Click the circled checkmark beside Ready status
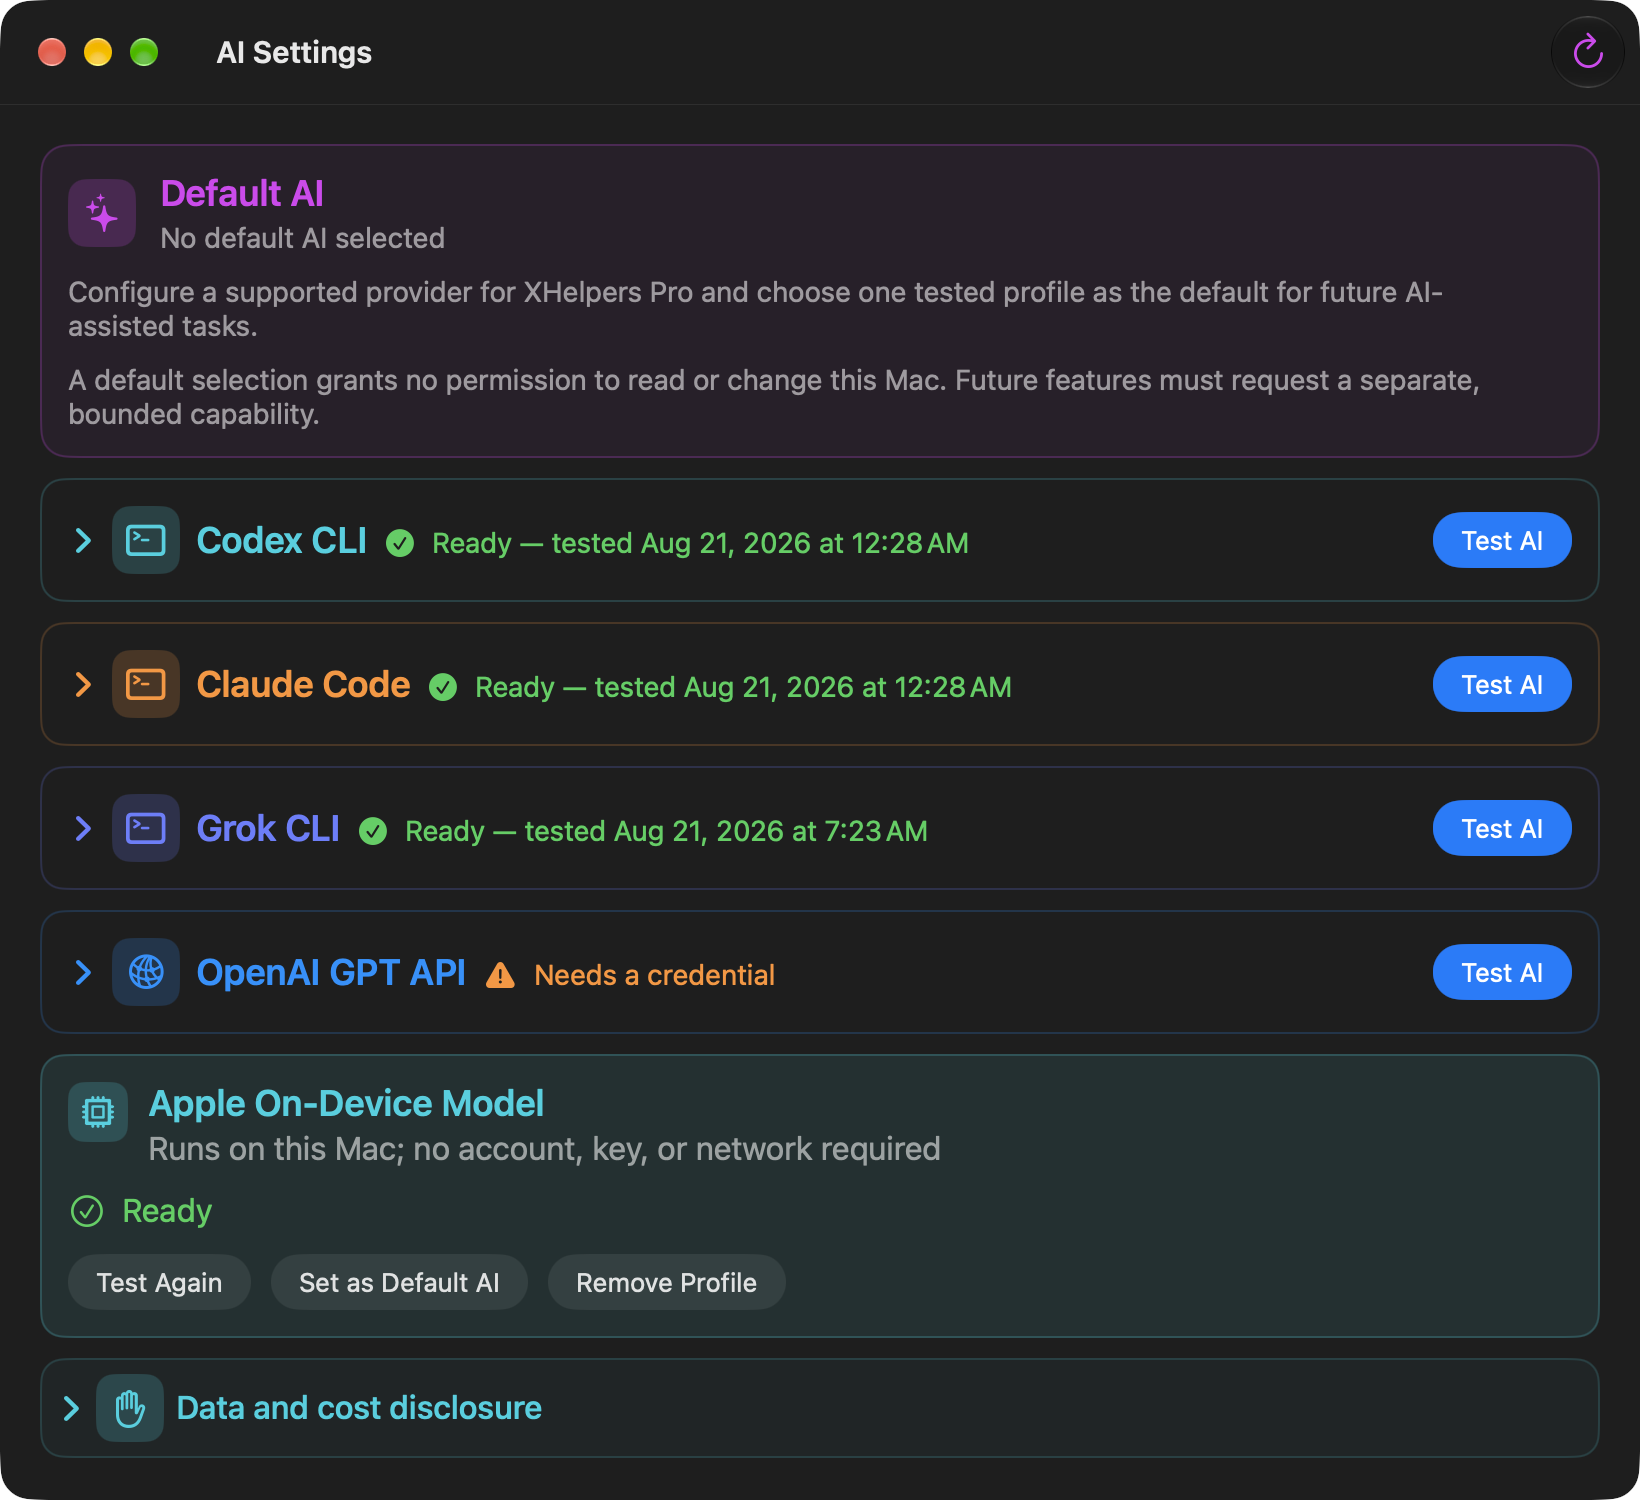 tap(87, 1211)
